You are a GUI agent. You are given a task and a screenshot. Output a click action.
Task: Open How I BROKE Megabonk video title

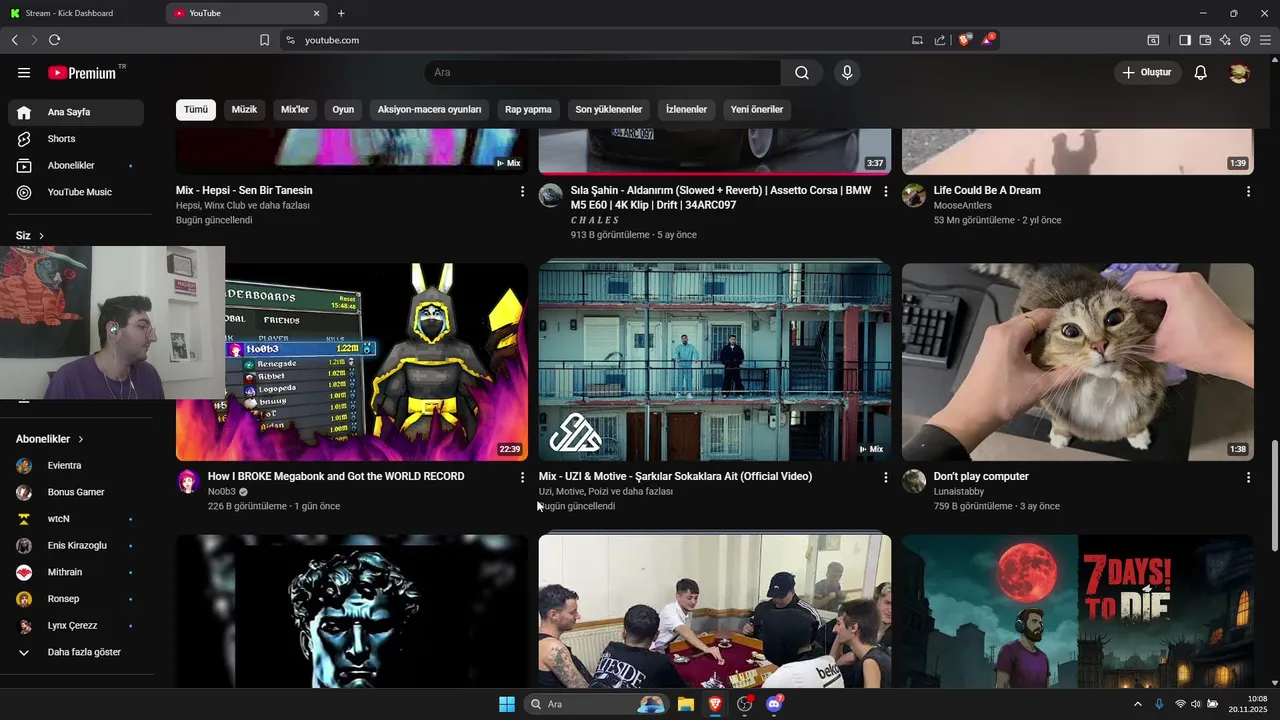pyautogui.click(x=336, y=477)
